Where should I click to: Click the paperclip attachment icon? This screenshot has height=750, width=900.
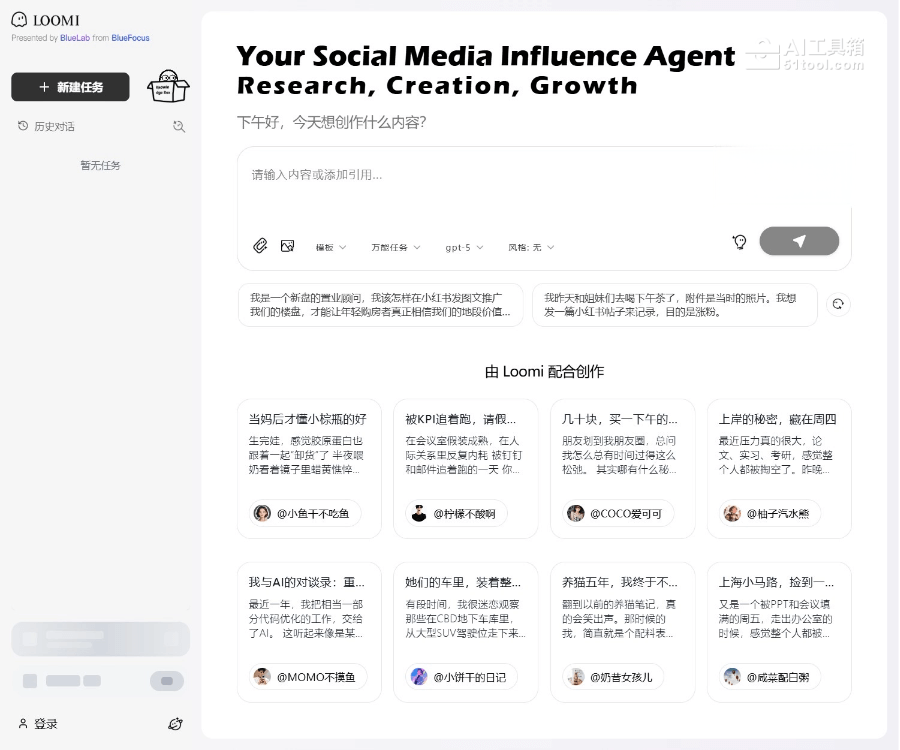pos(260,246)
